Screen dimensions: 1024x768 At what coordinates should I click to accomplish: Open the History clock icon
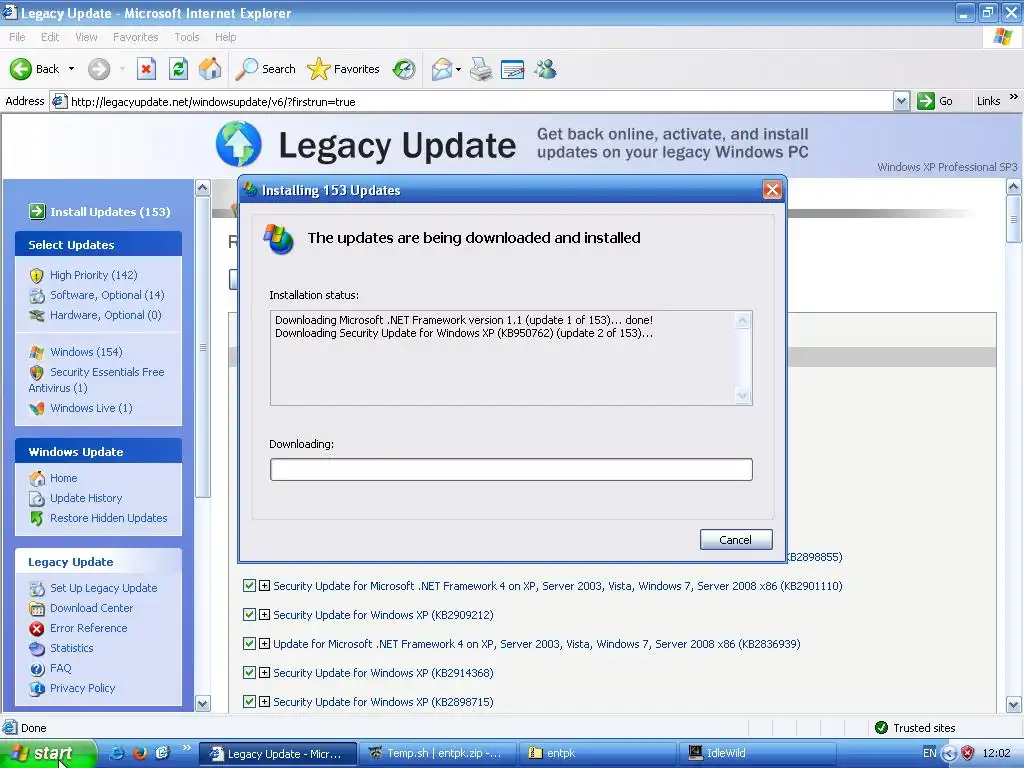pos(404,69)
